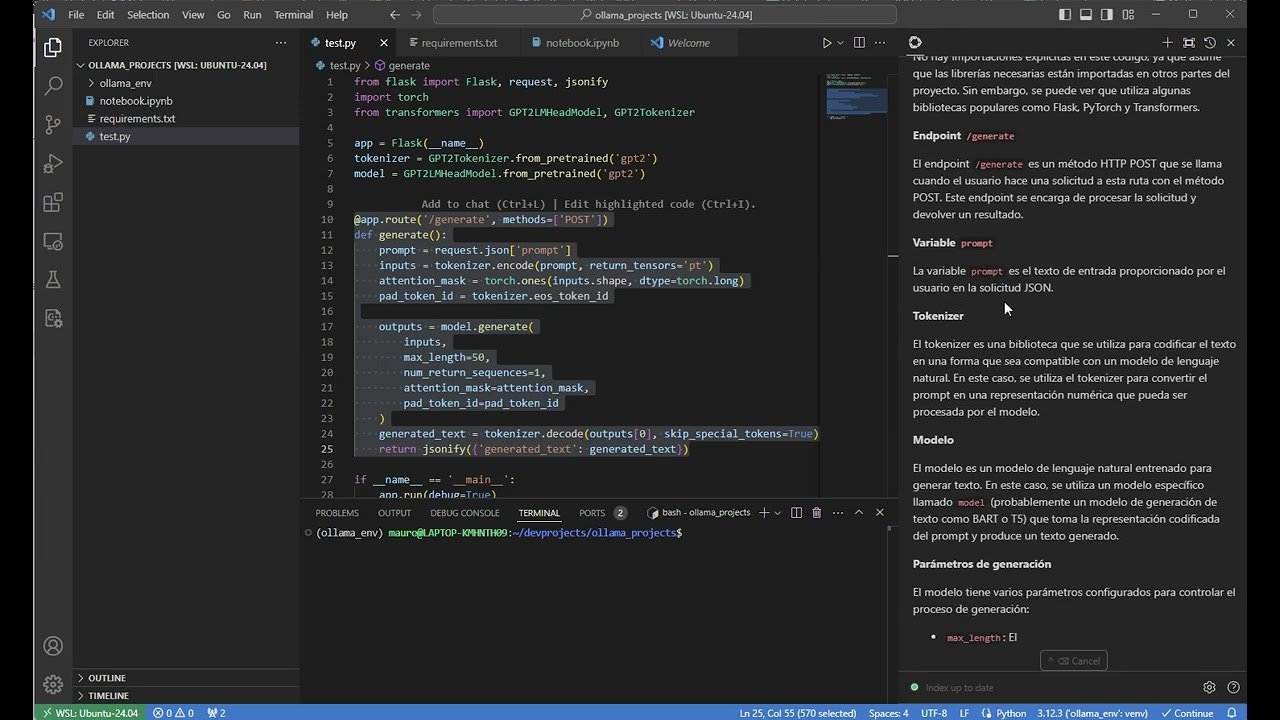Image resolution: width=1280 pixels, height=720 pixels.
Task: Open terminal launch profile dropdown
Action: click(777, 513)
